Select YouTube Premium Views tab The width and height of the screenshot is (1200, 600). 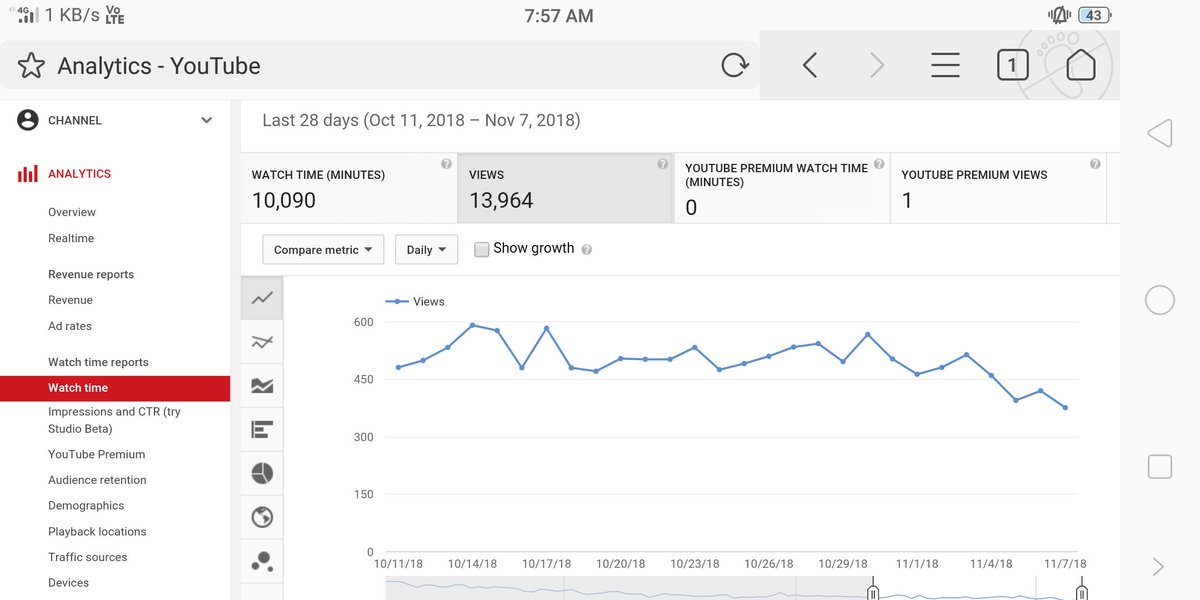998,188
